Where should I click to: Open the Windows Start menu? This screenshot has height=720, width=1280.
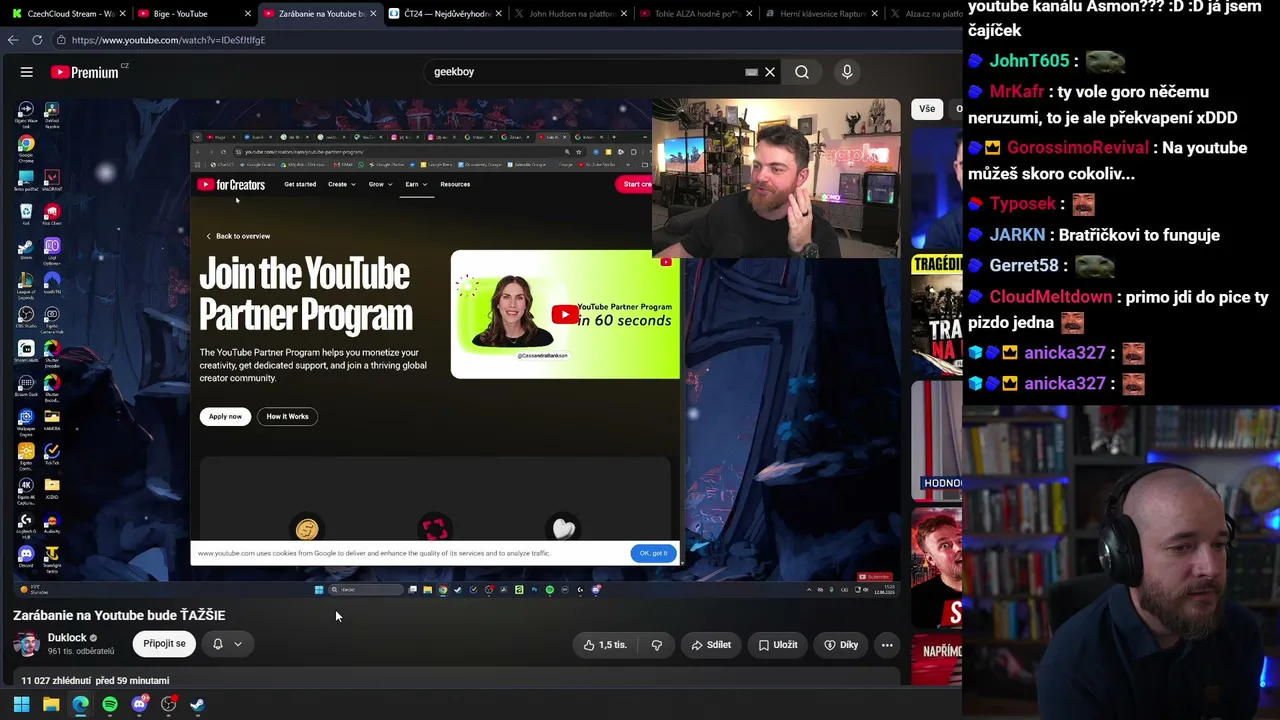point(21,704)
